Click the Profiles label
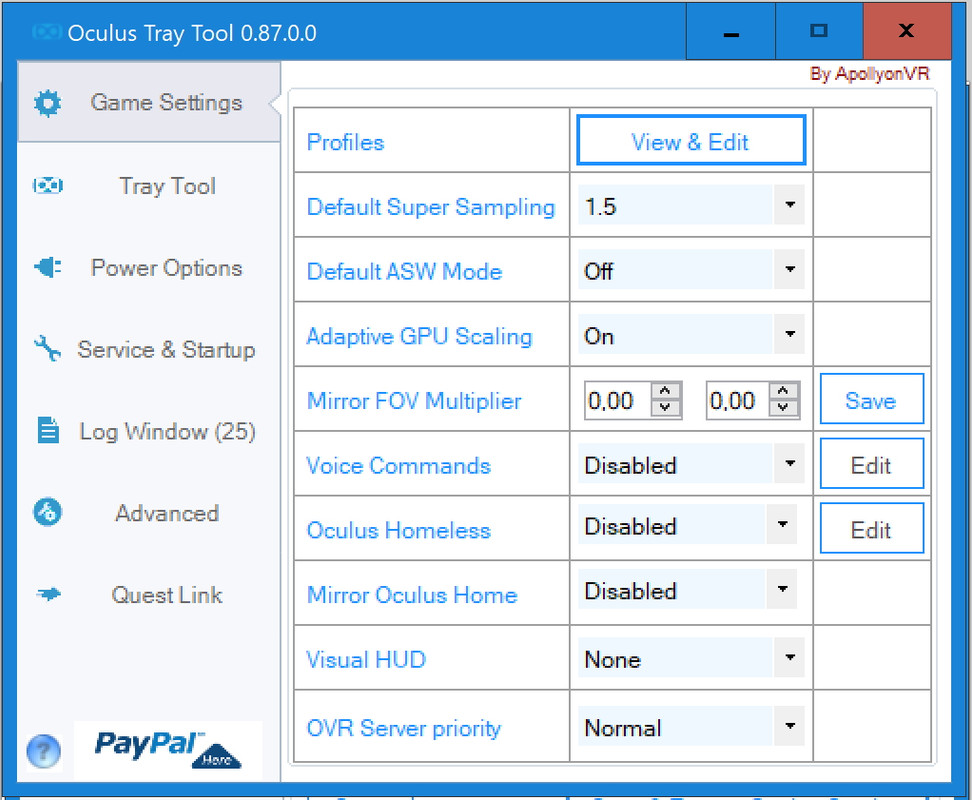Viewport: 972px width, 800px height. tap(345, 142)
